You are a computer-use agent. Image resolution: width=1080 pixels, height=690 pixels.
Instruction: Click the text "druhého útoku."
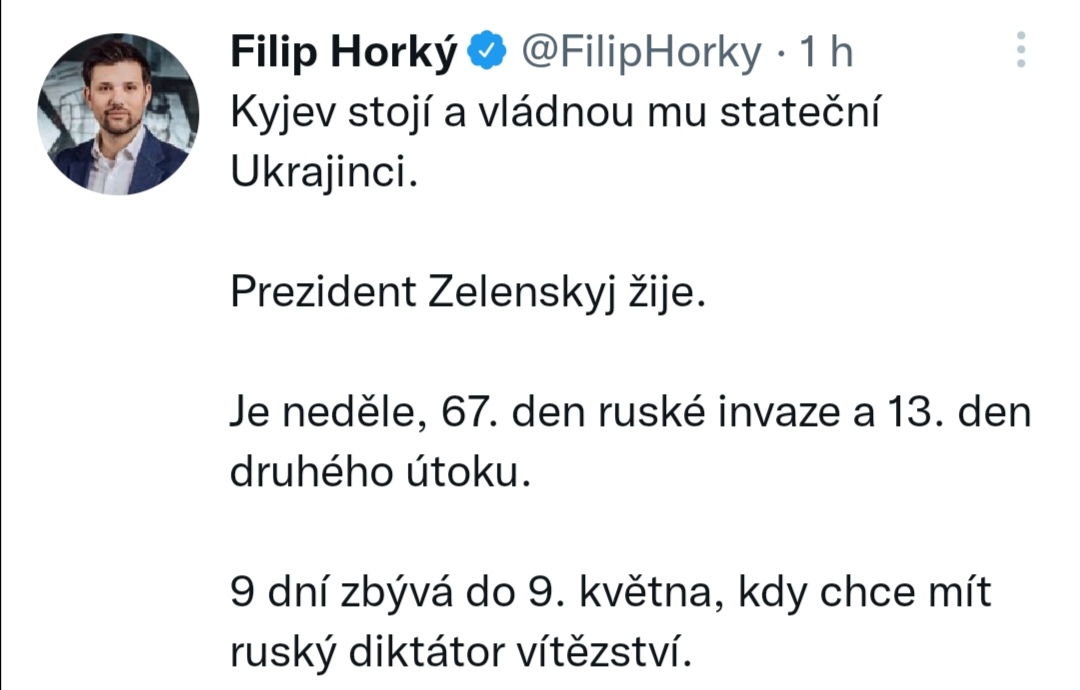[378, 471]
